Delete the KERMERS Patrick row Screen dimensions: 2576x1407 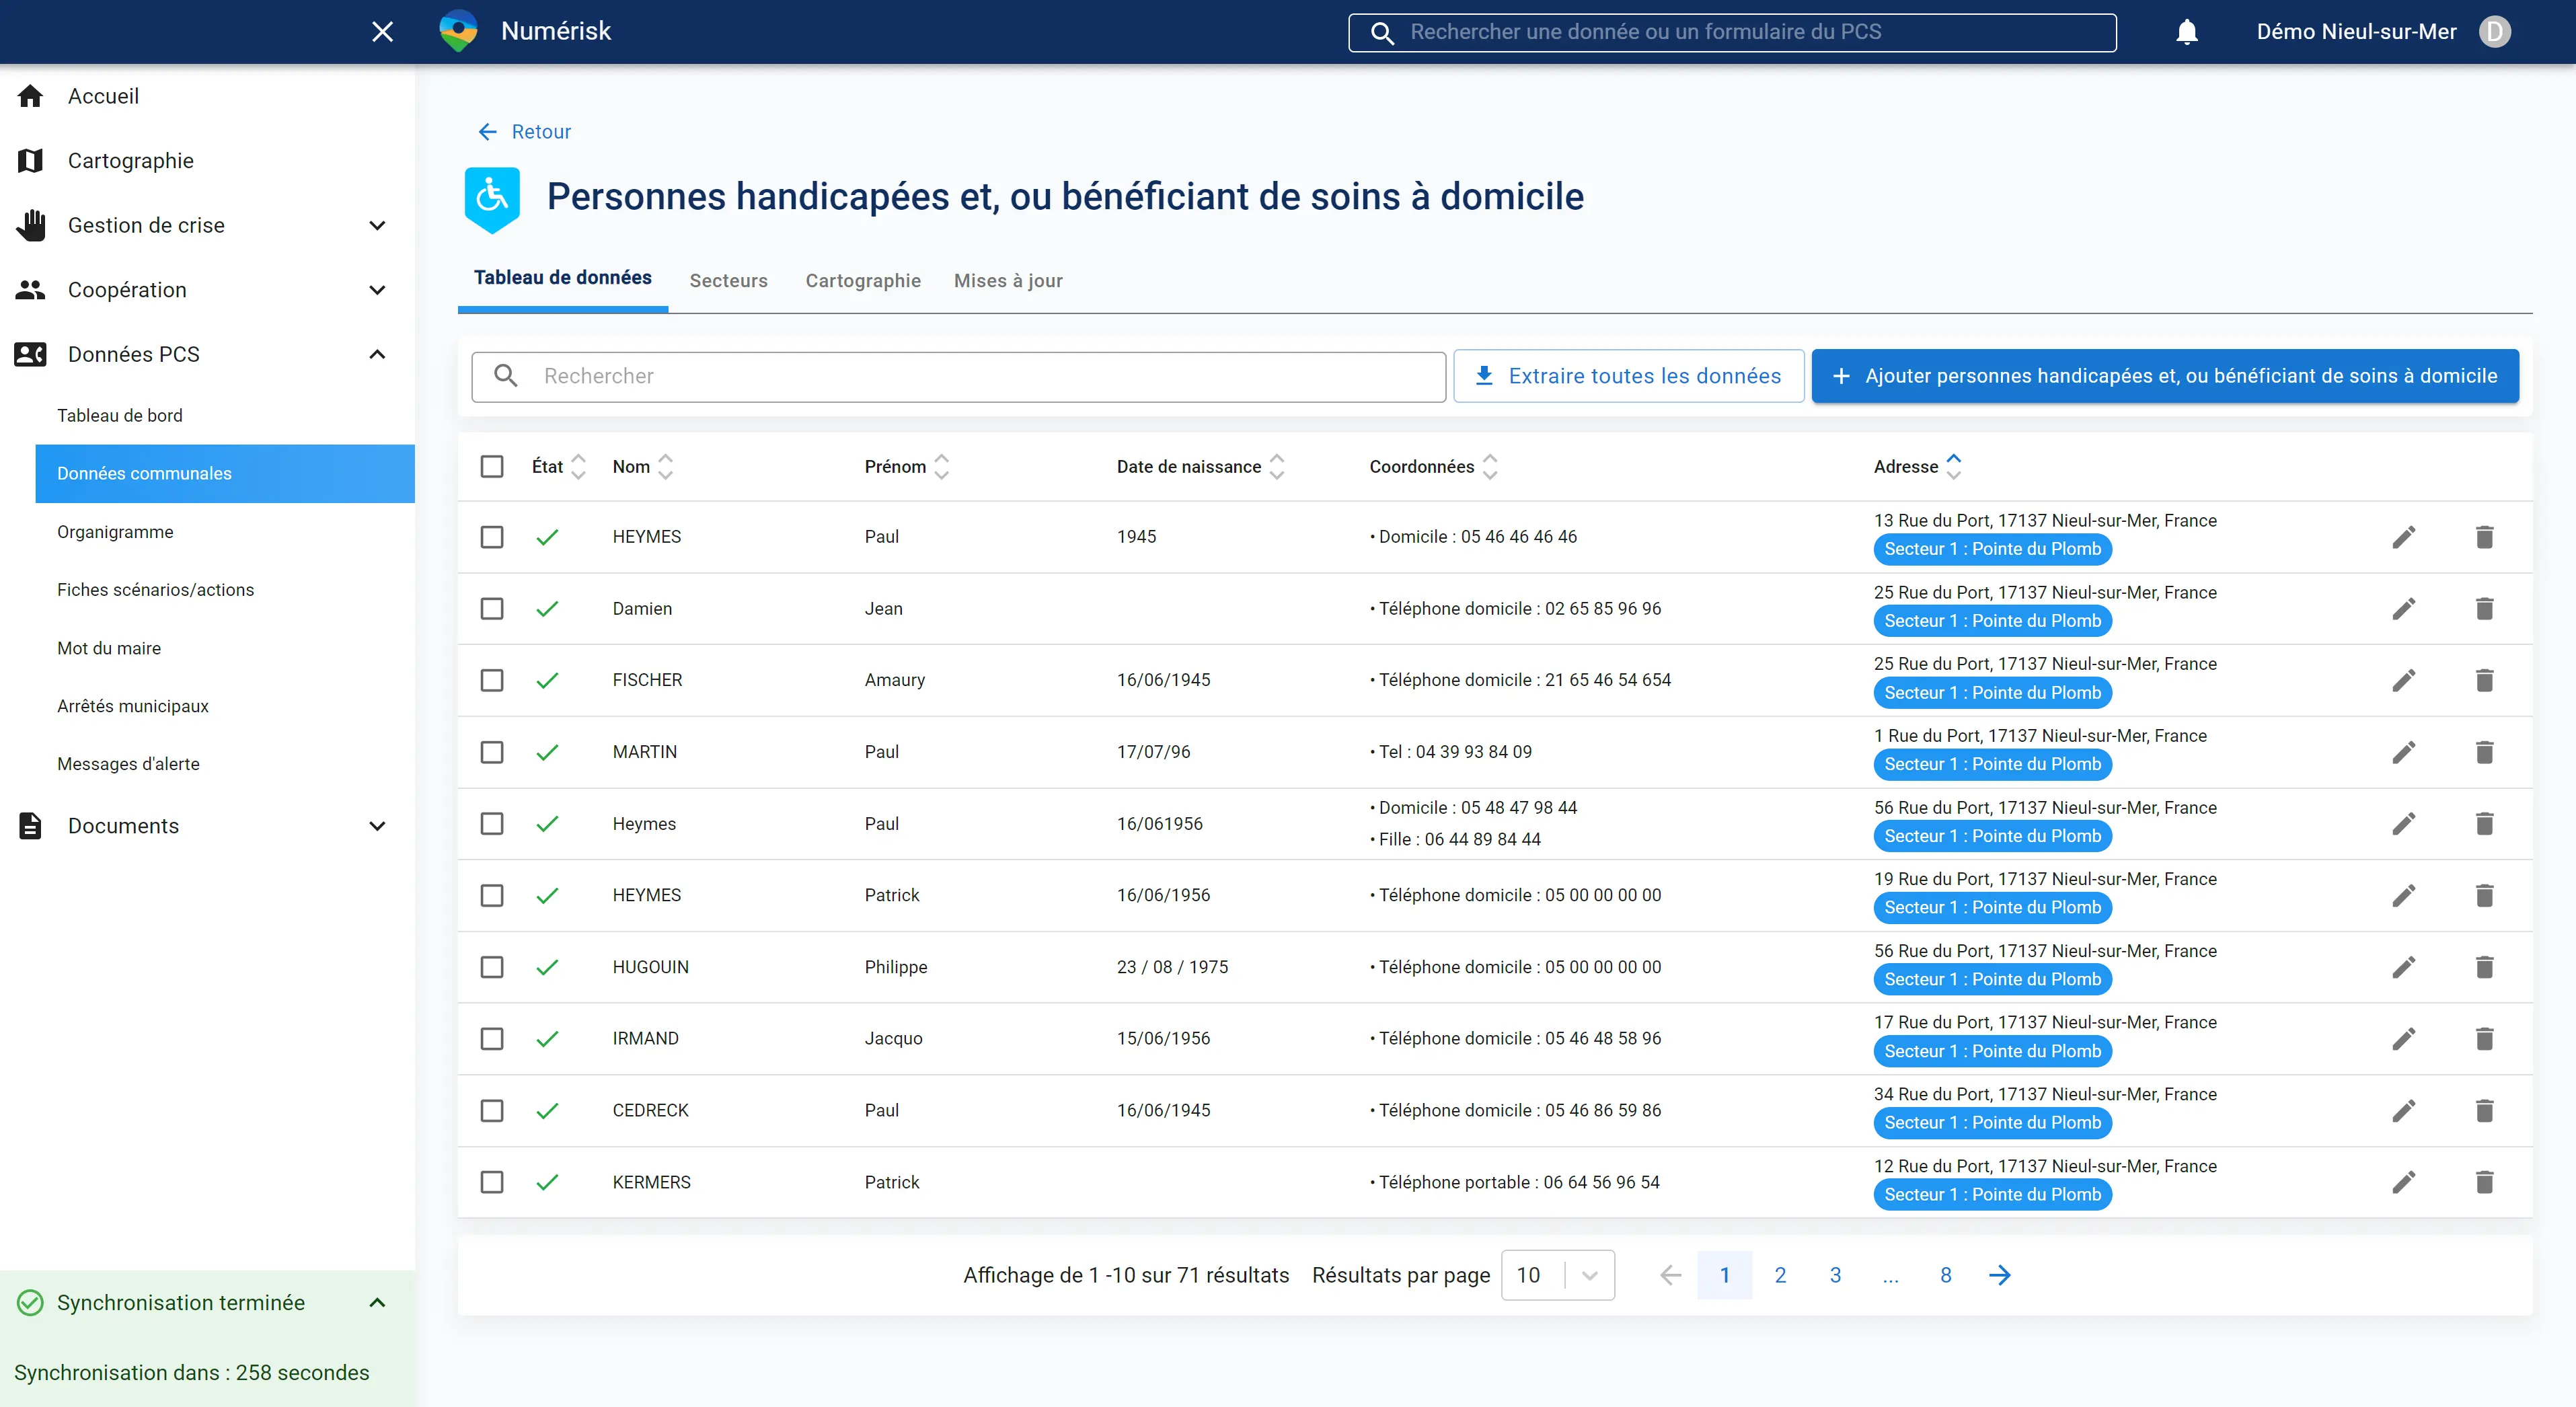pos(2484,1182)
